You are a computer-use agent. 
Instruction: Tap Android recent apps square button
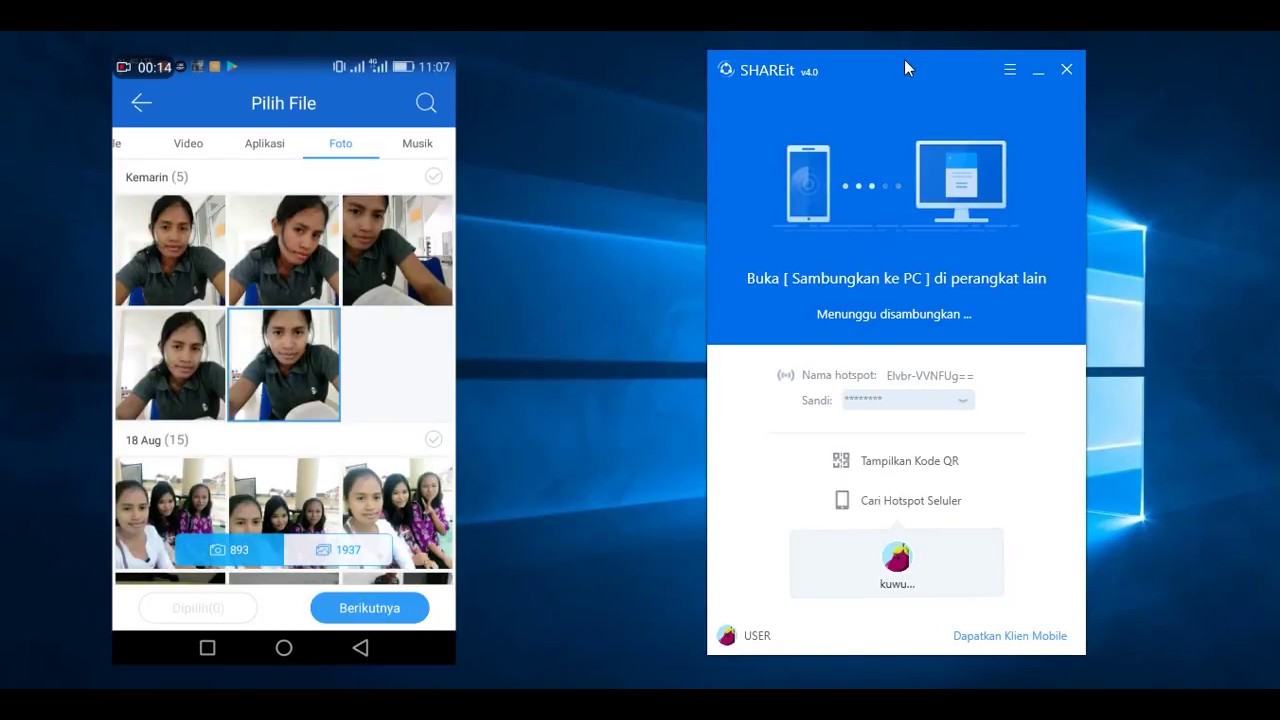tap(207, 648)
